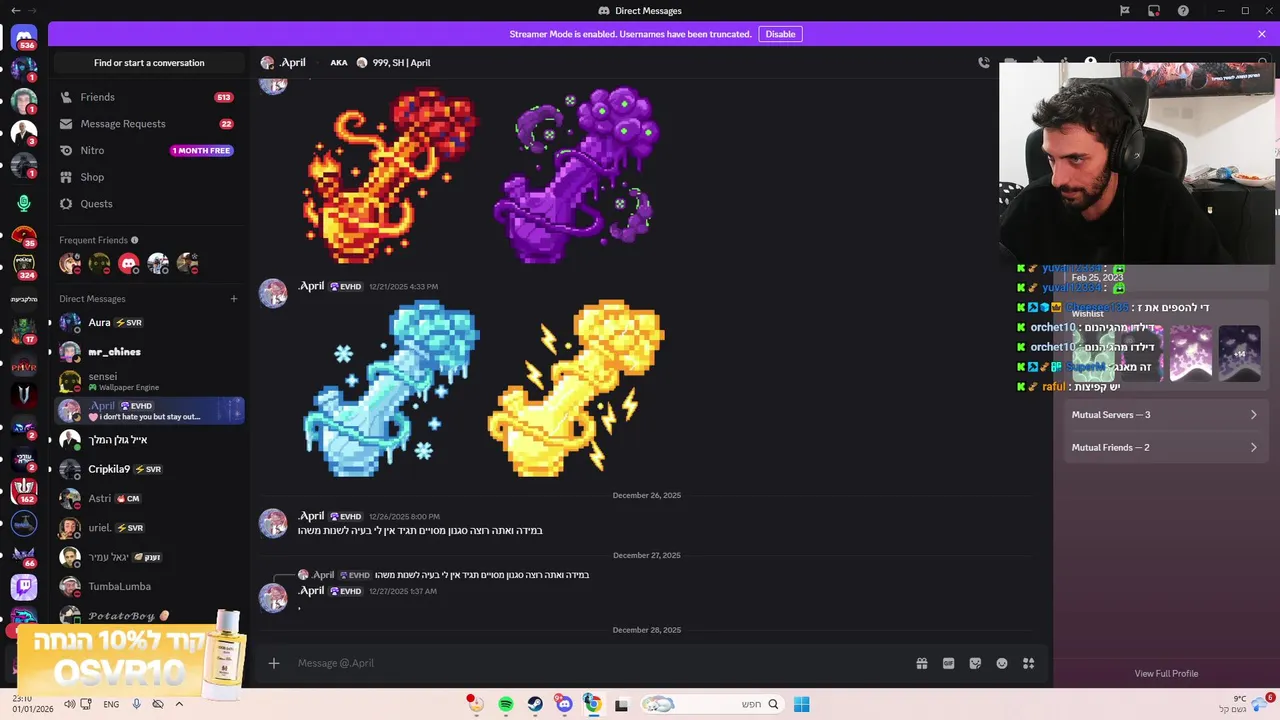
Task: Open Spotify from the taskbar
Action: coord(506,704)
